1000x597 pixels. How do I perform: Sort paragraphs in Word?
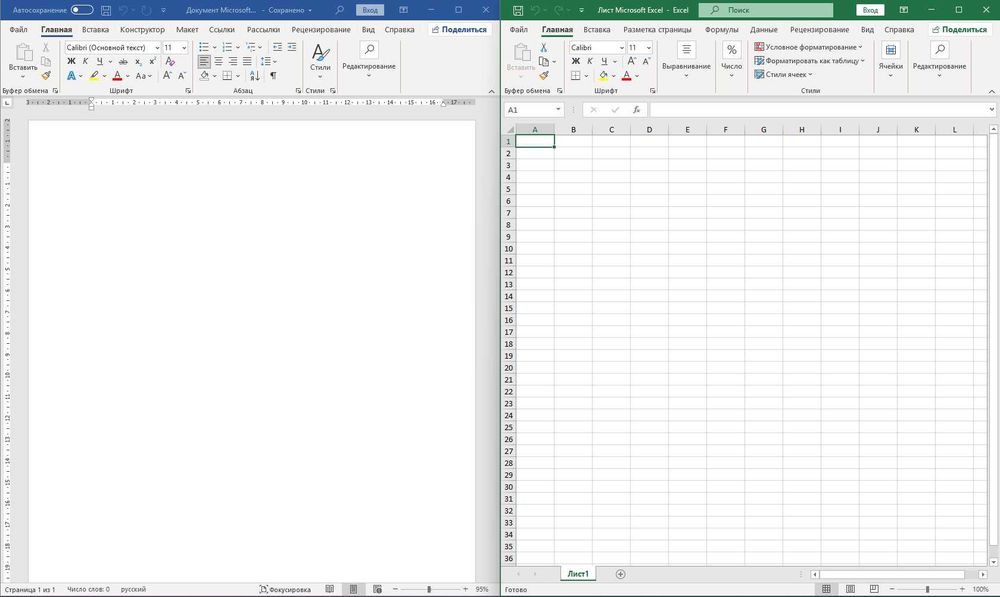point(254,75)
